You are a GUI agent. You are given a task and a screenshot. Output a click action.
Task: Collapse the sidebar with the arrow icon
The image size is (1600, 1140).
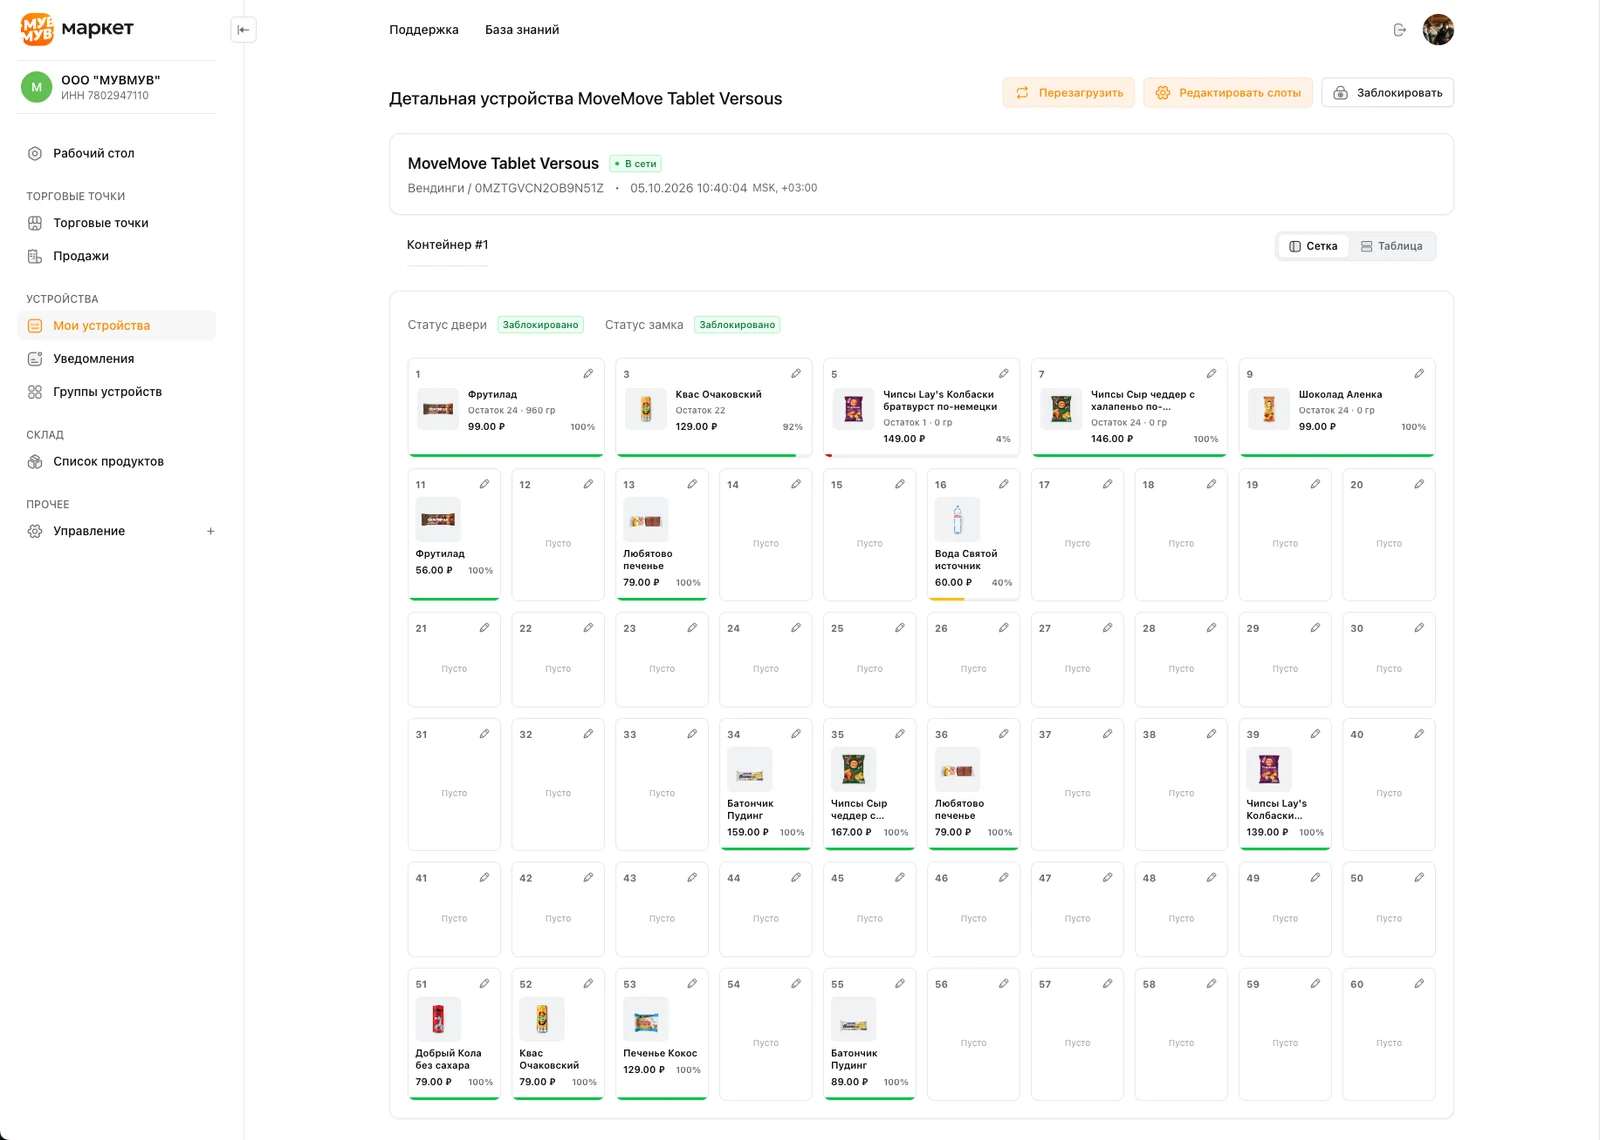[243, 30]
